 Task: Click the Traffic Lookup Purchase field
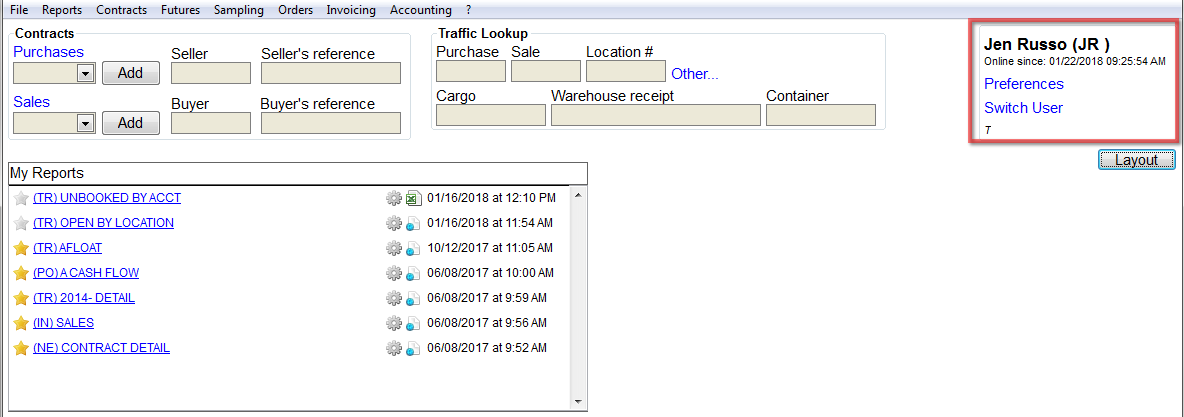(471, 71)
